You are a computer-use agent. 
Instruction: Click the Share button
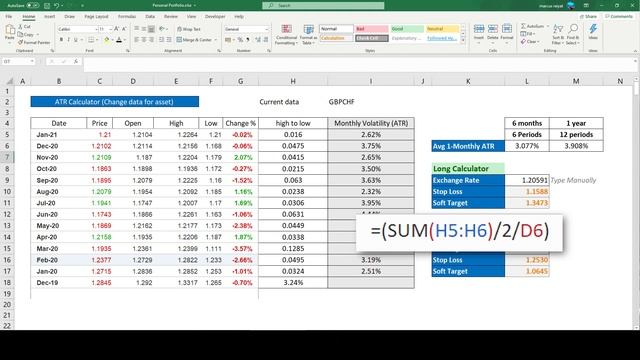click(588, 16)
